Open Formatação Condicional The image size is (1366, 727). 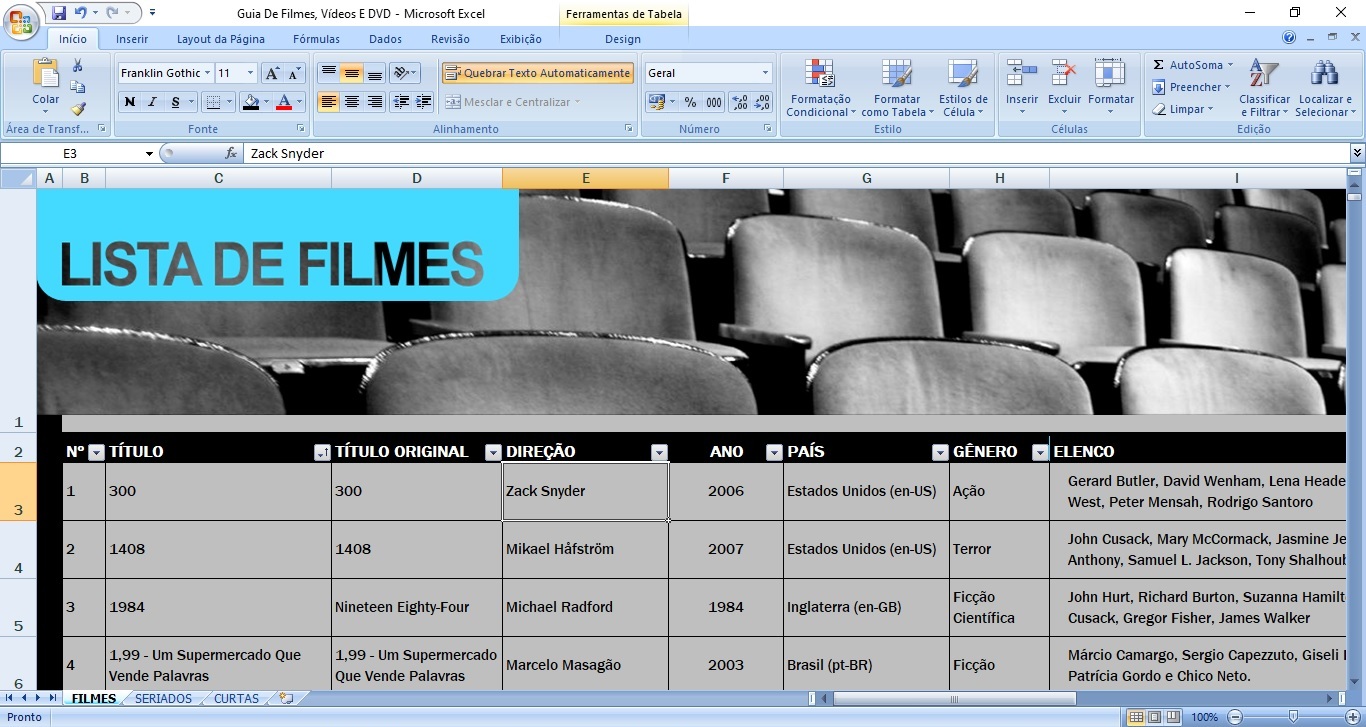pyautogui.click(x=820, y=88)
